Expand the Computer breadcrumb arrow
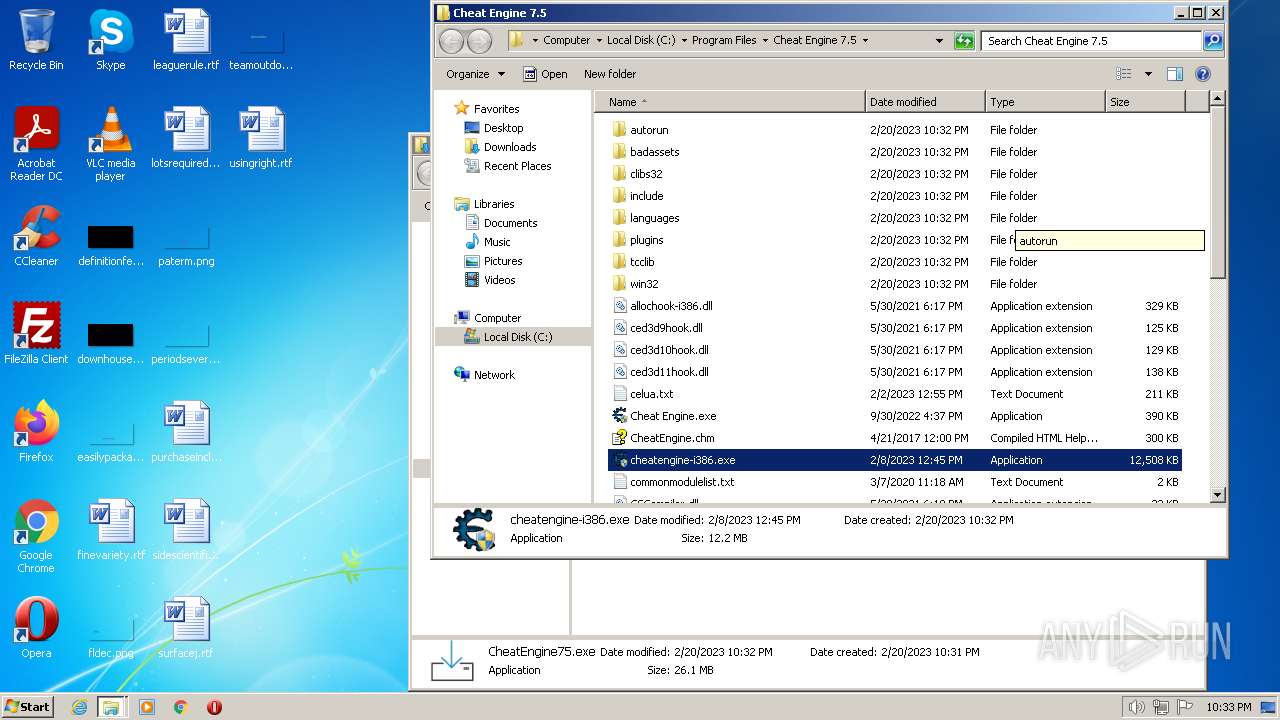 [x=598, y=41]
